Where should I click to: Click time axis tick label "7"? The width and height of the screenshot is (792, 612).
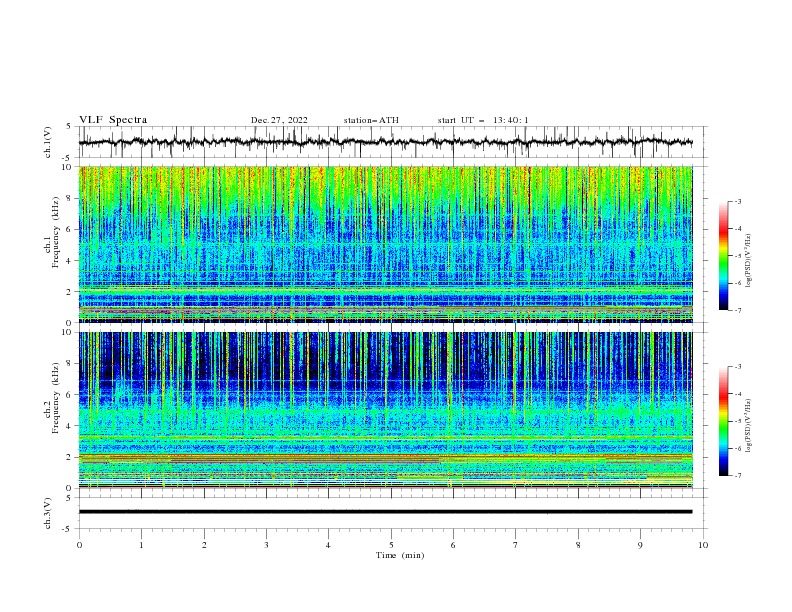(516, 545)
